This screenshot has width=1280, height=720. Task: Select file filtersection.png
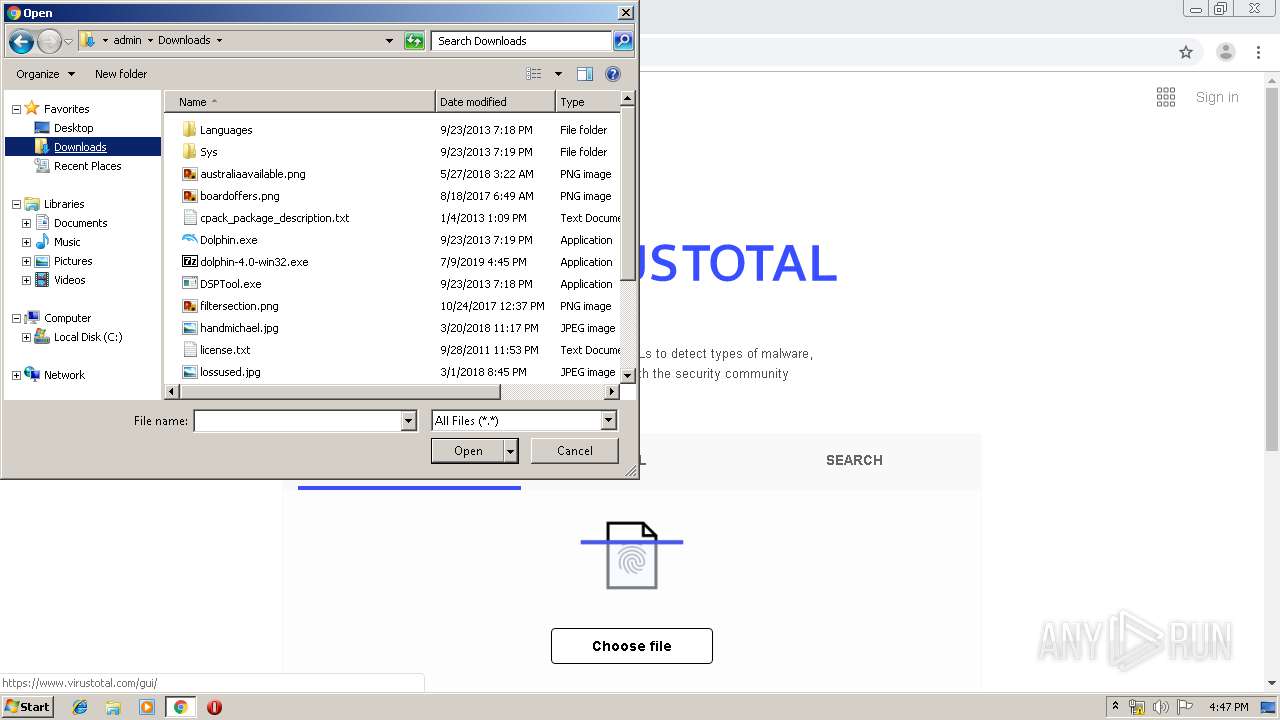pos(239,306)
